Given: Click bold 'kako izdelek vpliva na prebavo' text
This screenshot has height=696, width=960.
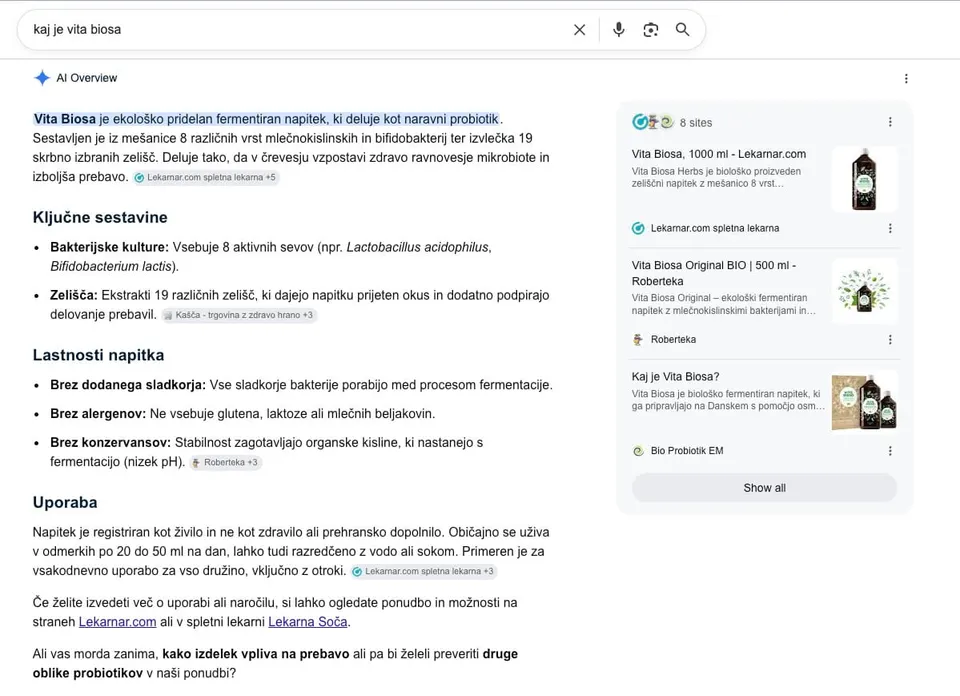Looking at the screenshot, I should pos(255,654).
